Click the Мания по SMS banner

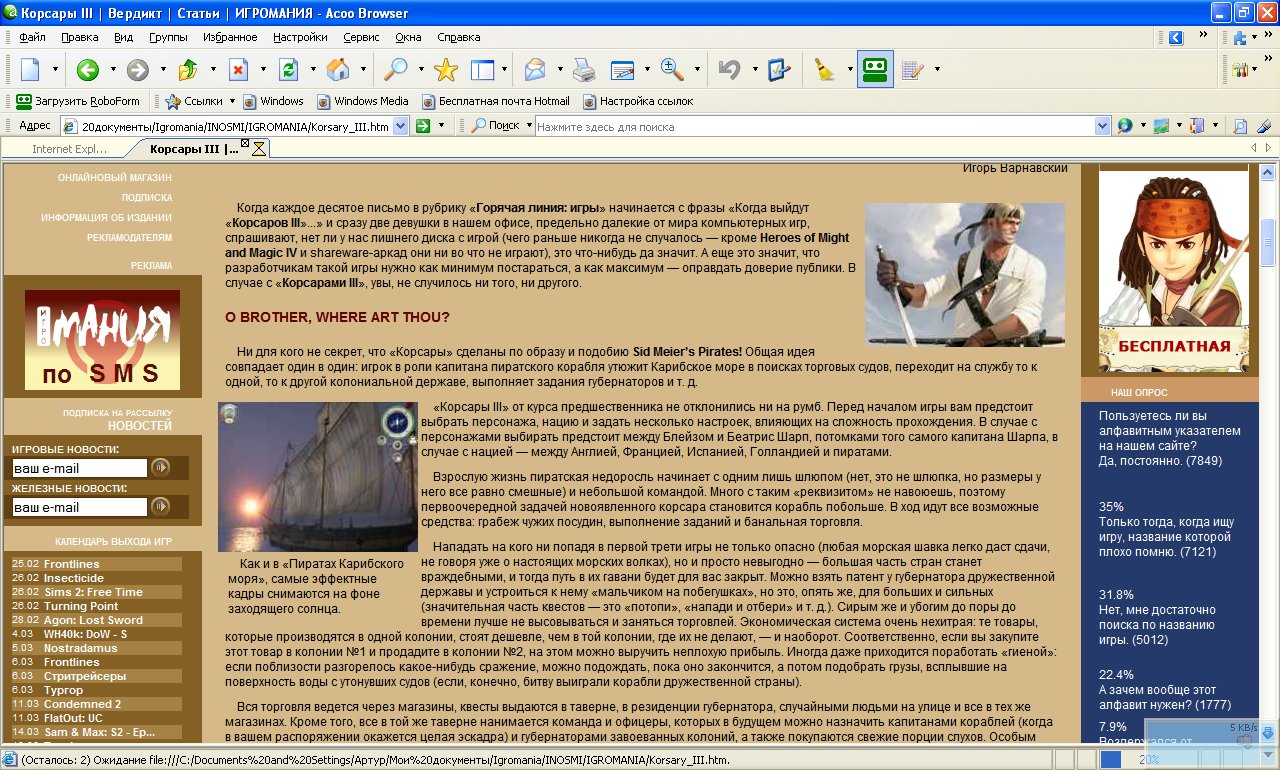[102, 340]
